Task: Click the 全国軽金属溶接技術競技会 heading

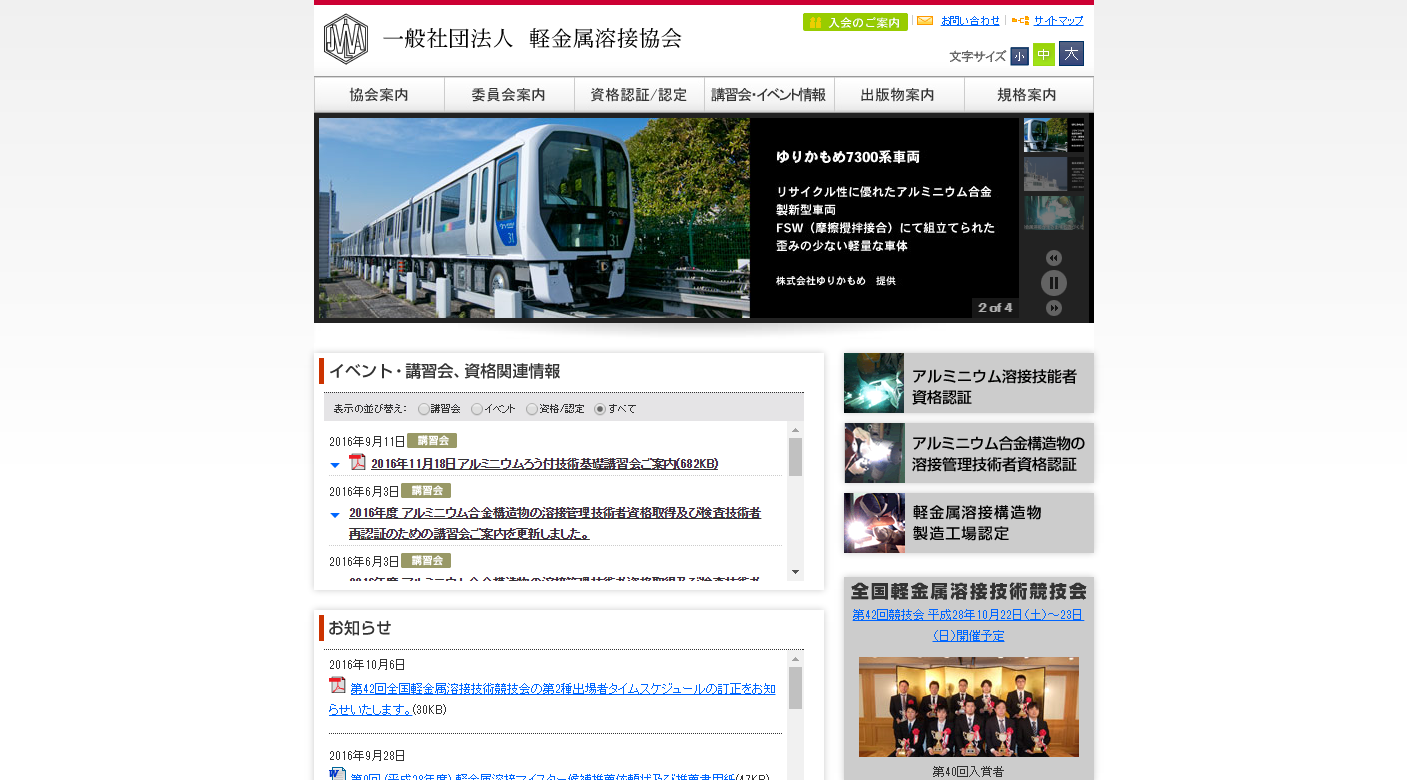Action: 969,590
